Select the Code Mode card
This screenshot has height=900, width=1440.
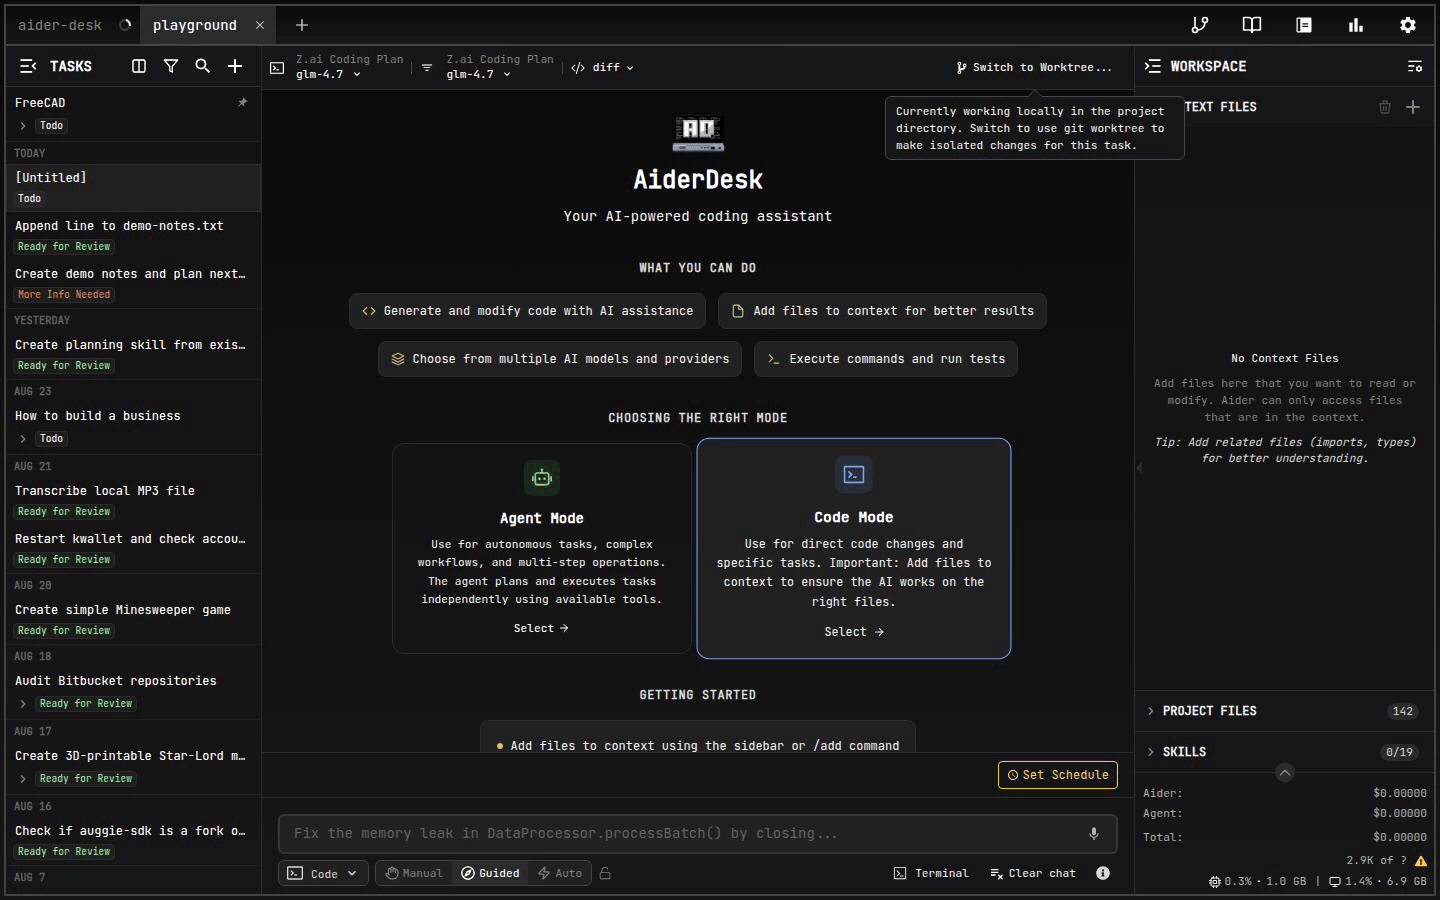854,549
